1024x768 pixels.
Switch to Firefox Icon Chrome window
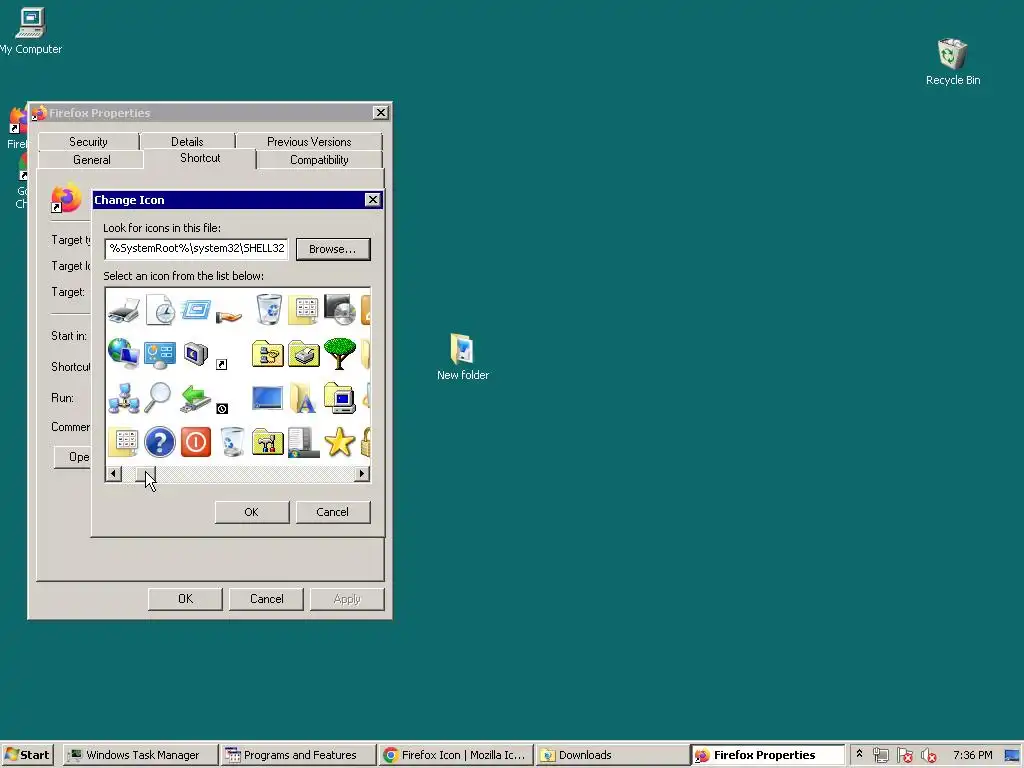click(x=456, y=755)
